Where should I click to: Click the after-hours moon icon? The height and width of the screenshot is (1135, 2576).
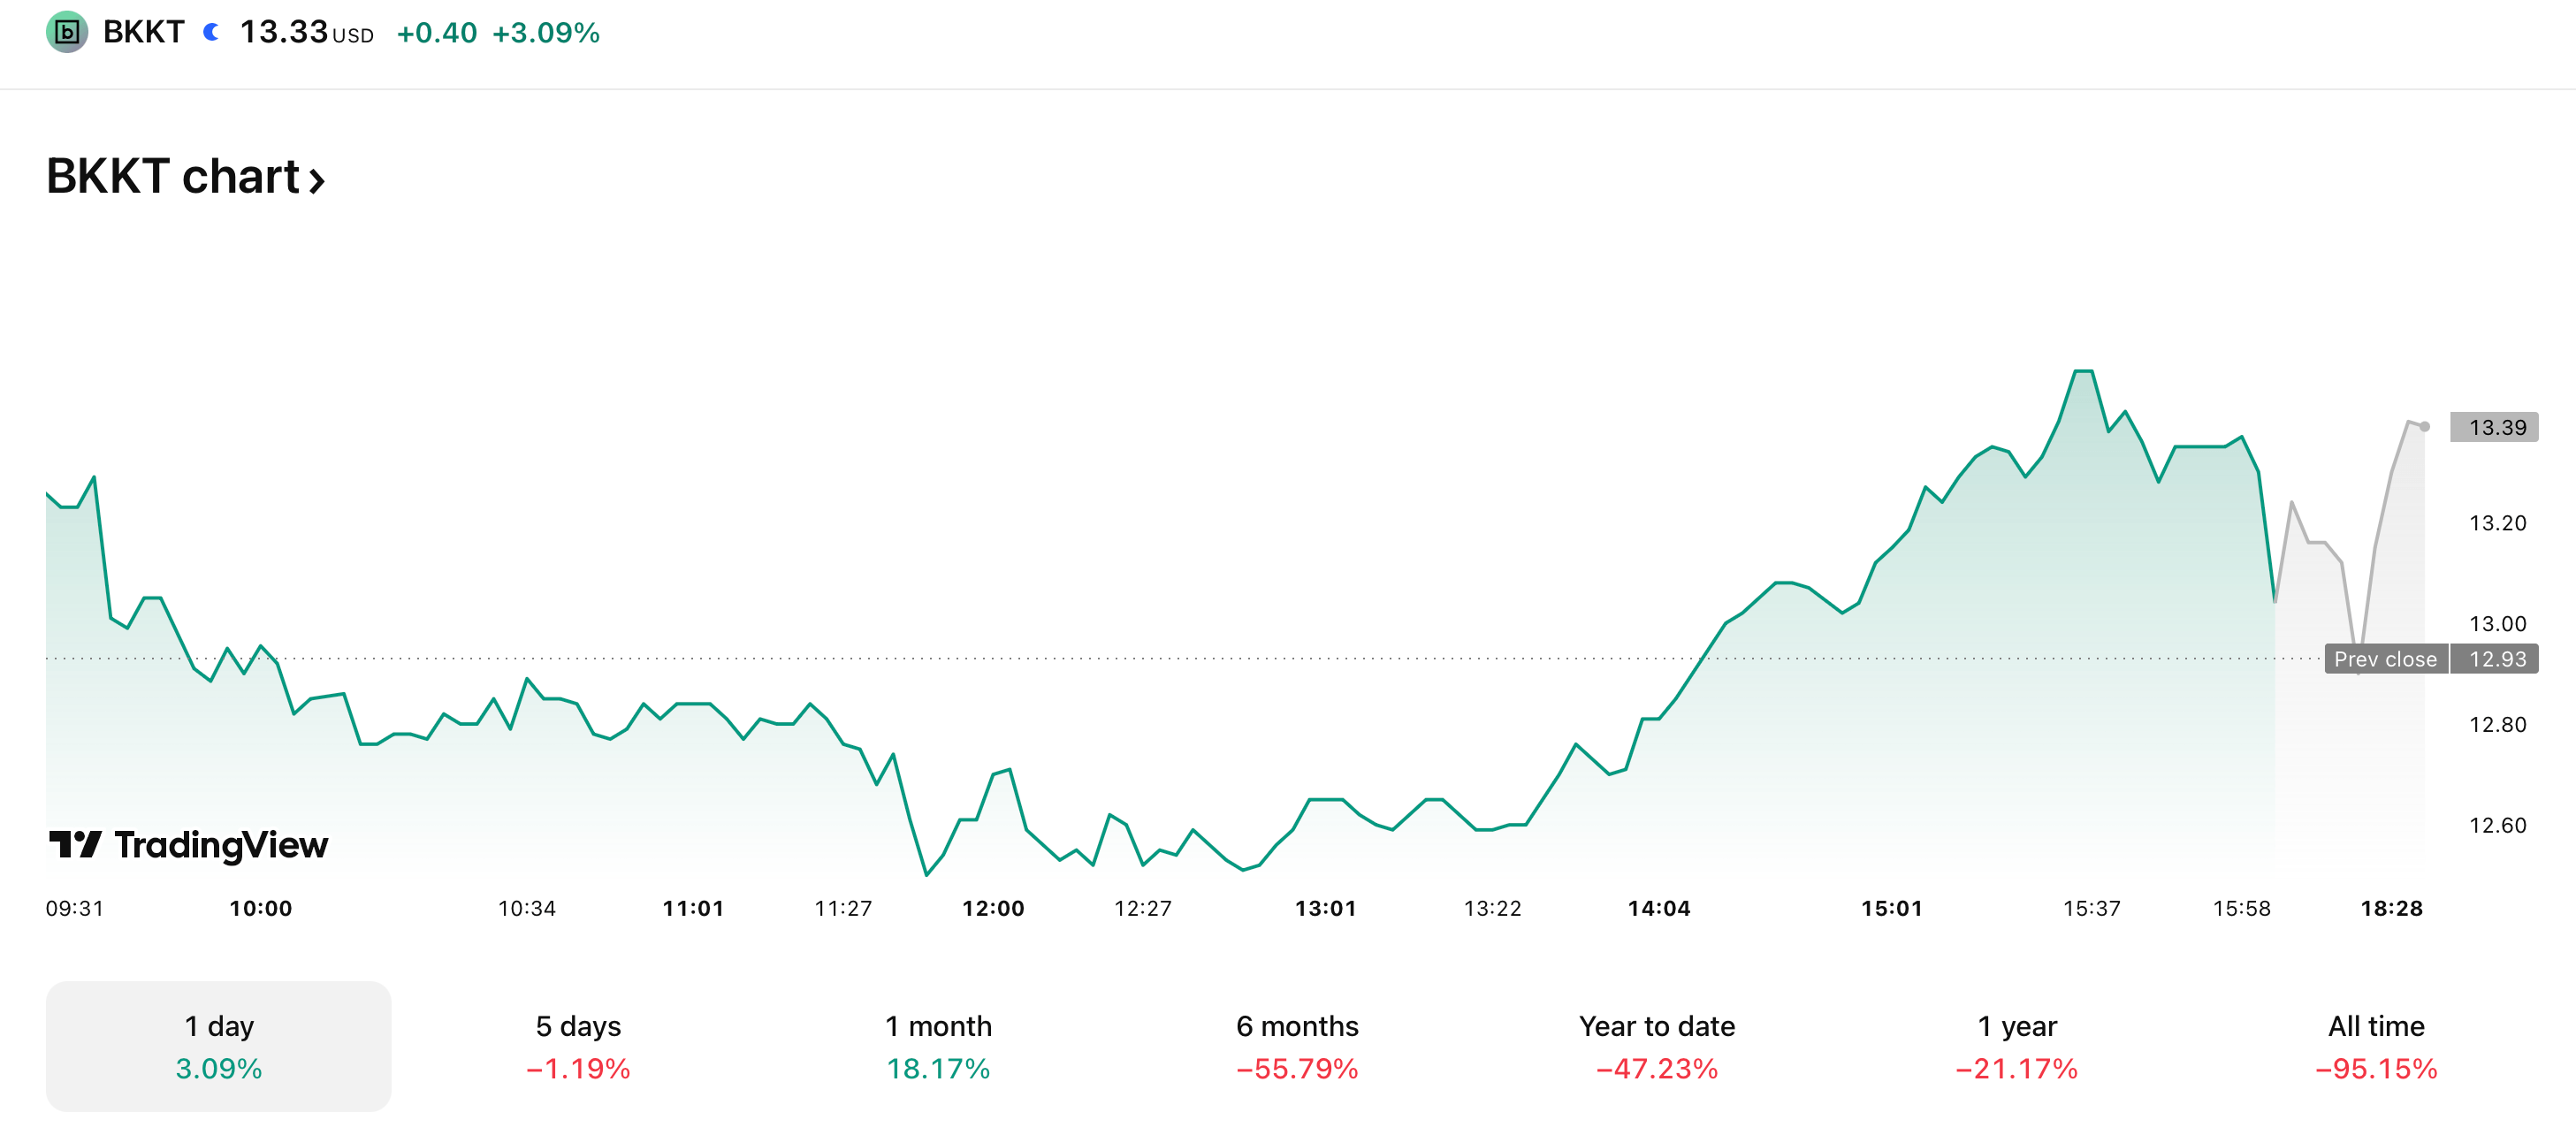(x=211, y=32)
